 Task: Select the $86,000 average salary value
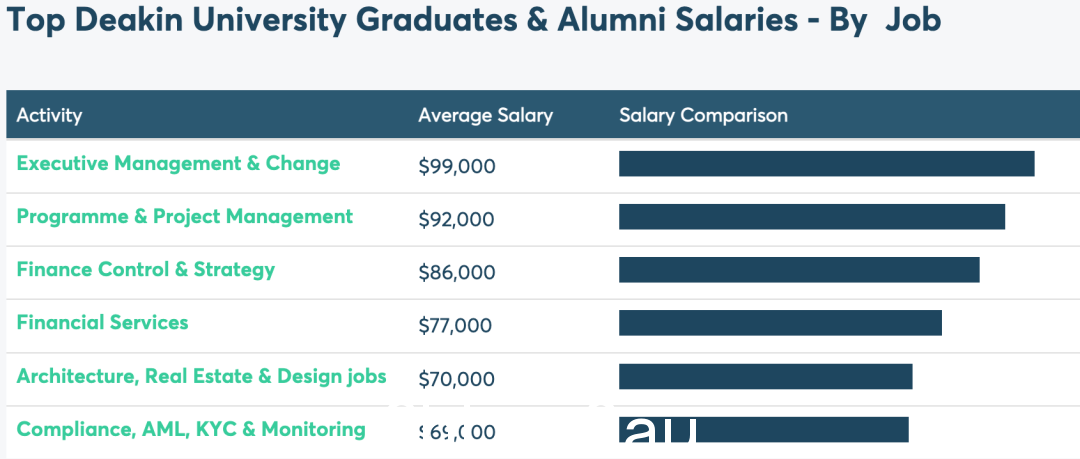(x=457, y=273)
